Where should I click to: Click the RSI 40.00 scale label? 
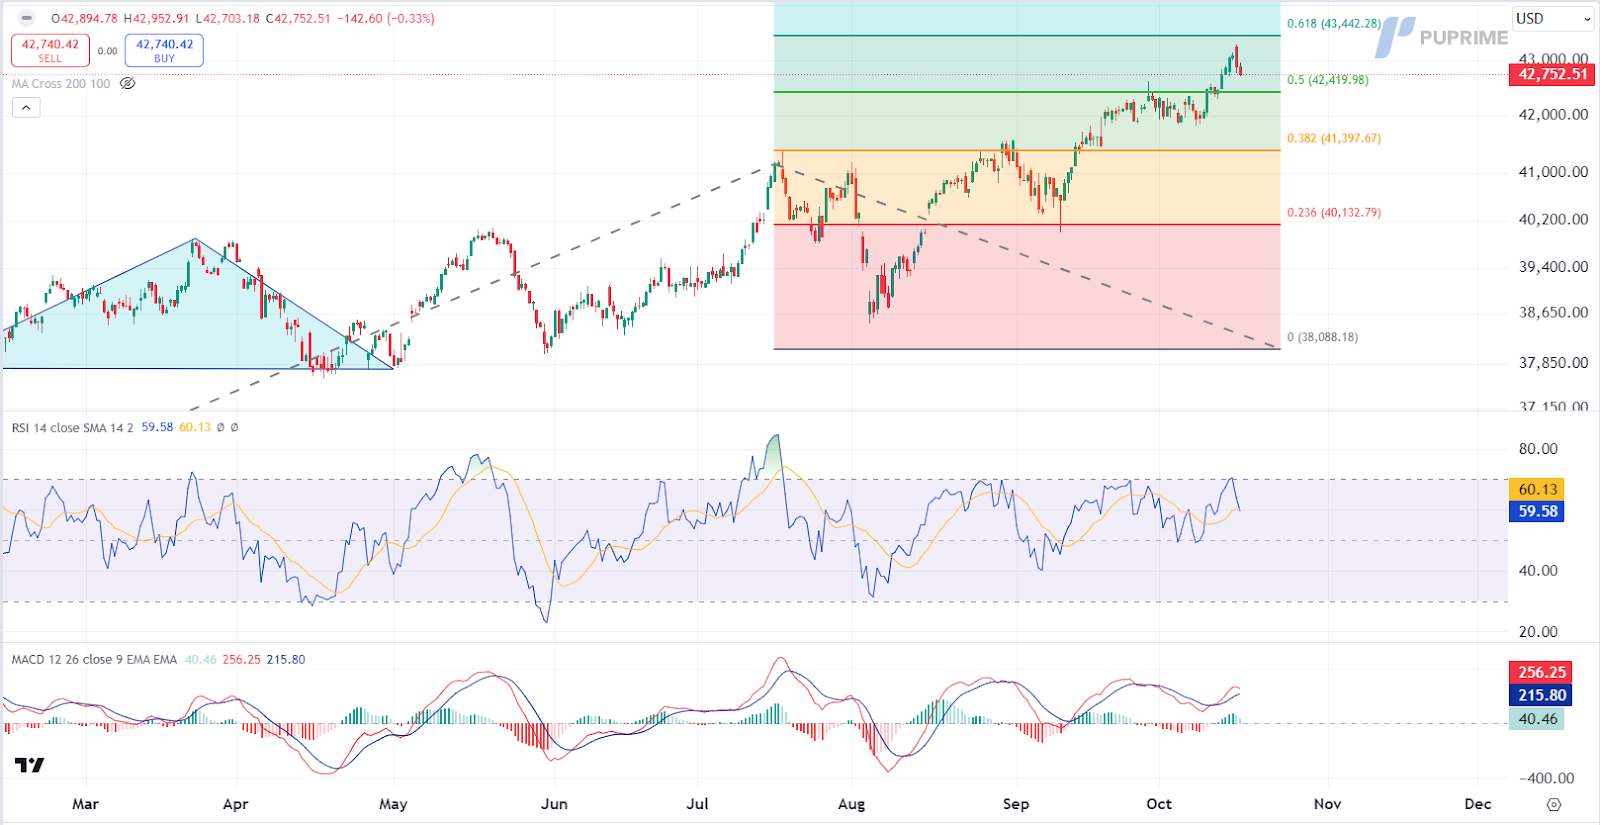pos(1538,571)
